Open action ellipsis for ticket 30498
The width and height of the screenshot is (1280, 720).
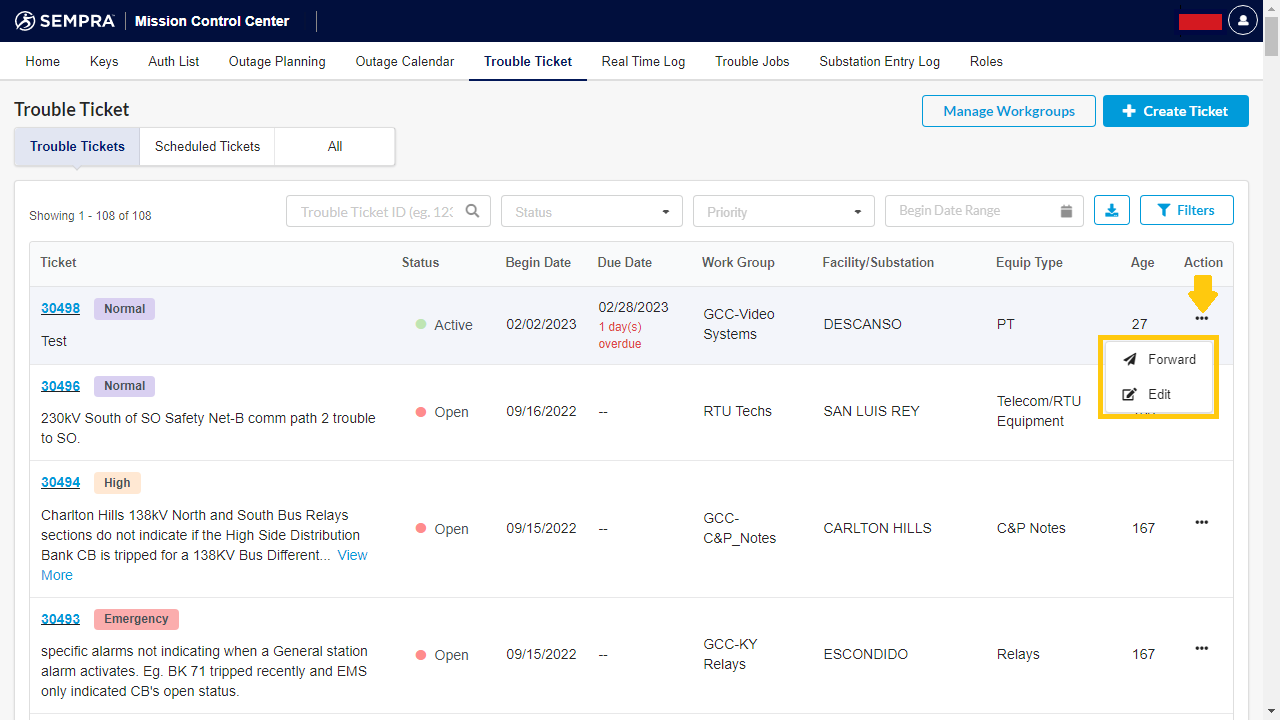coord(1201,319)
